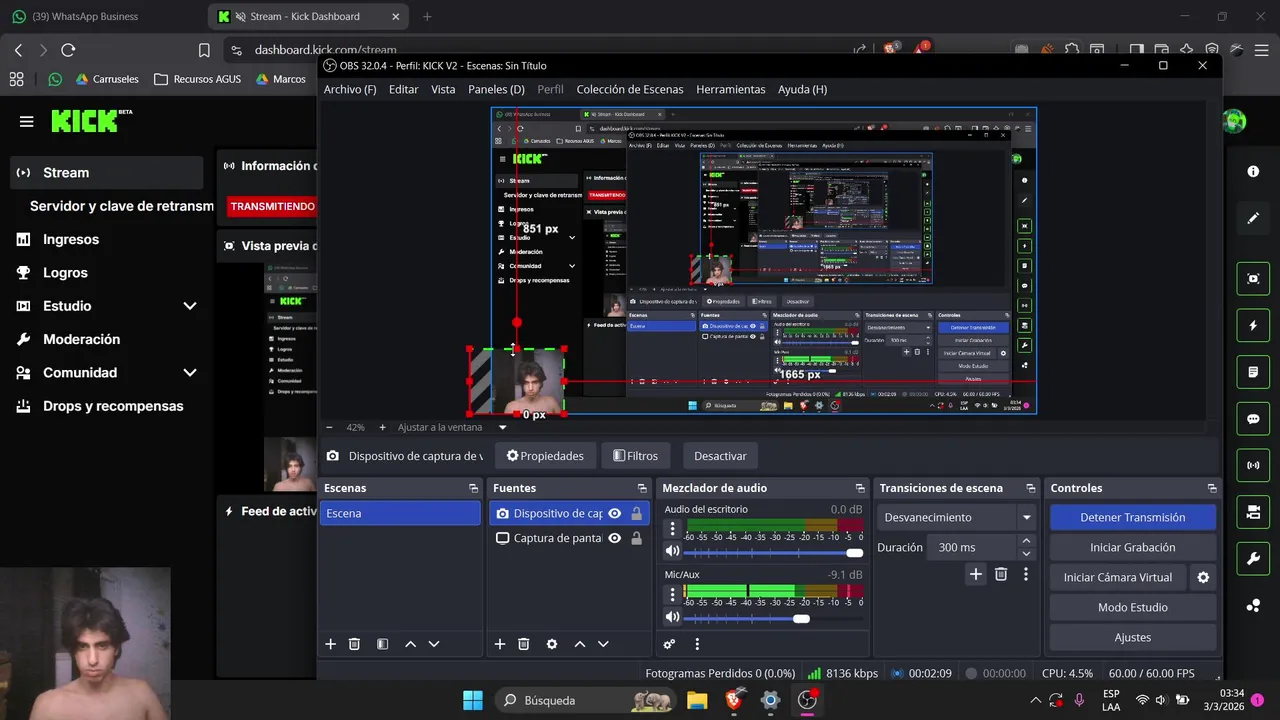This screenshot has width=1280, height=720.
Task: Zoom out preview with minus button
Action: tap(330, 427)
